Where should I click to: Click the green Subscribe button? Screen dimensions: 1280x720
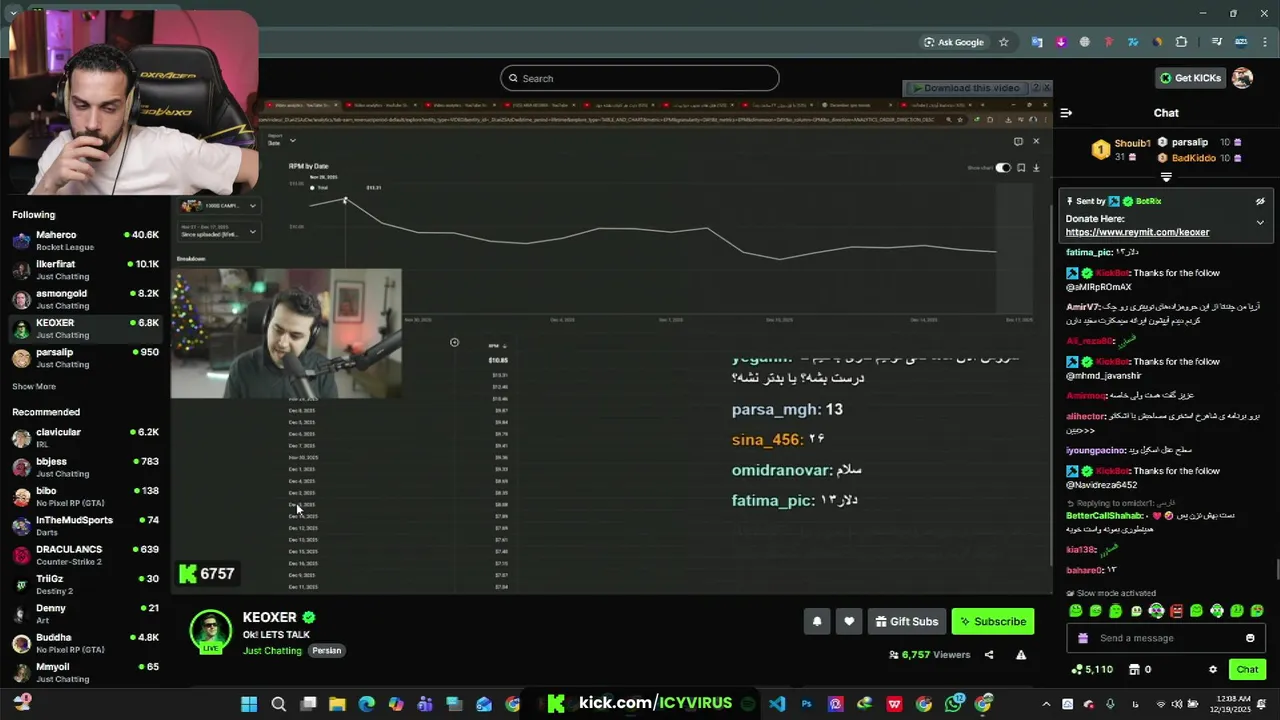click(993, 621)
